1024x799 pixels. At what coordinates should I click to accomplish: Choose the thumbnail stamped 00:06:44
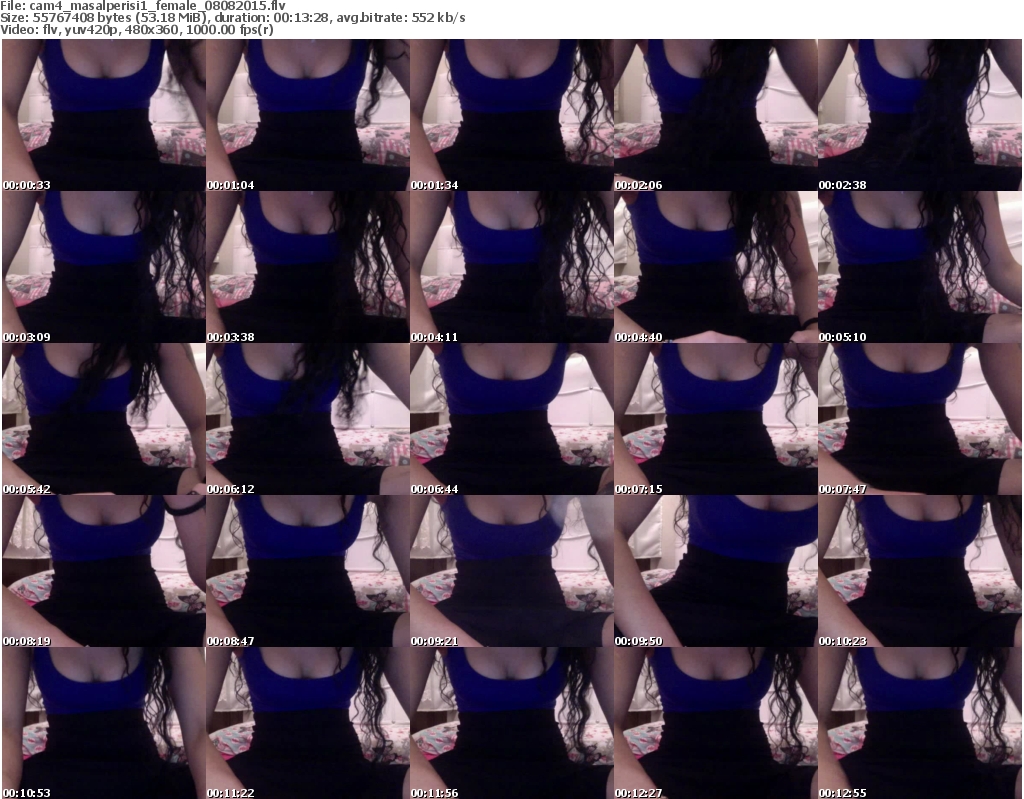coord(511,419)
